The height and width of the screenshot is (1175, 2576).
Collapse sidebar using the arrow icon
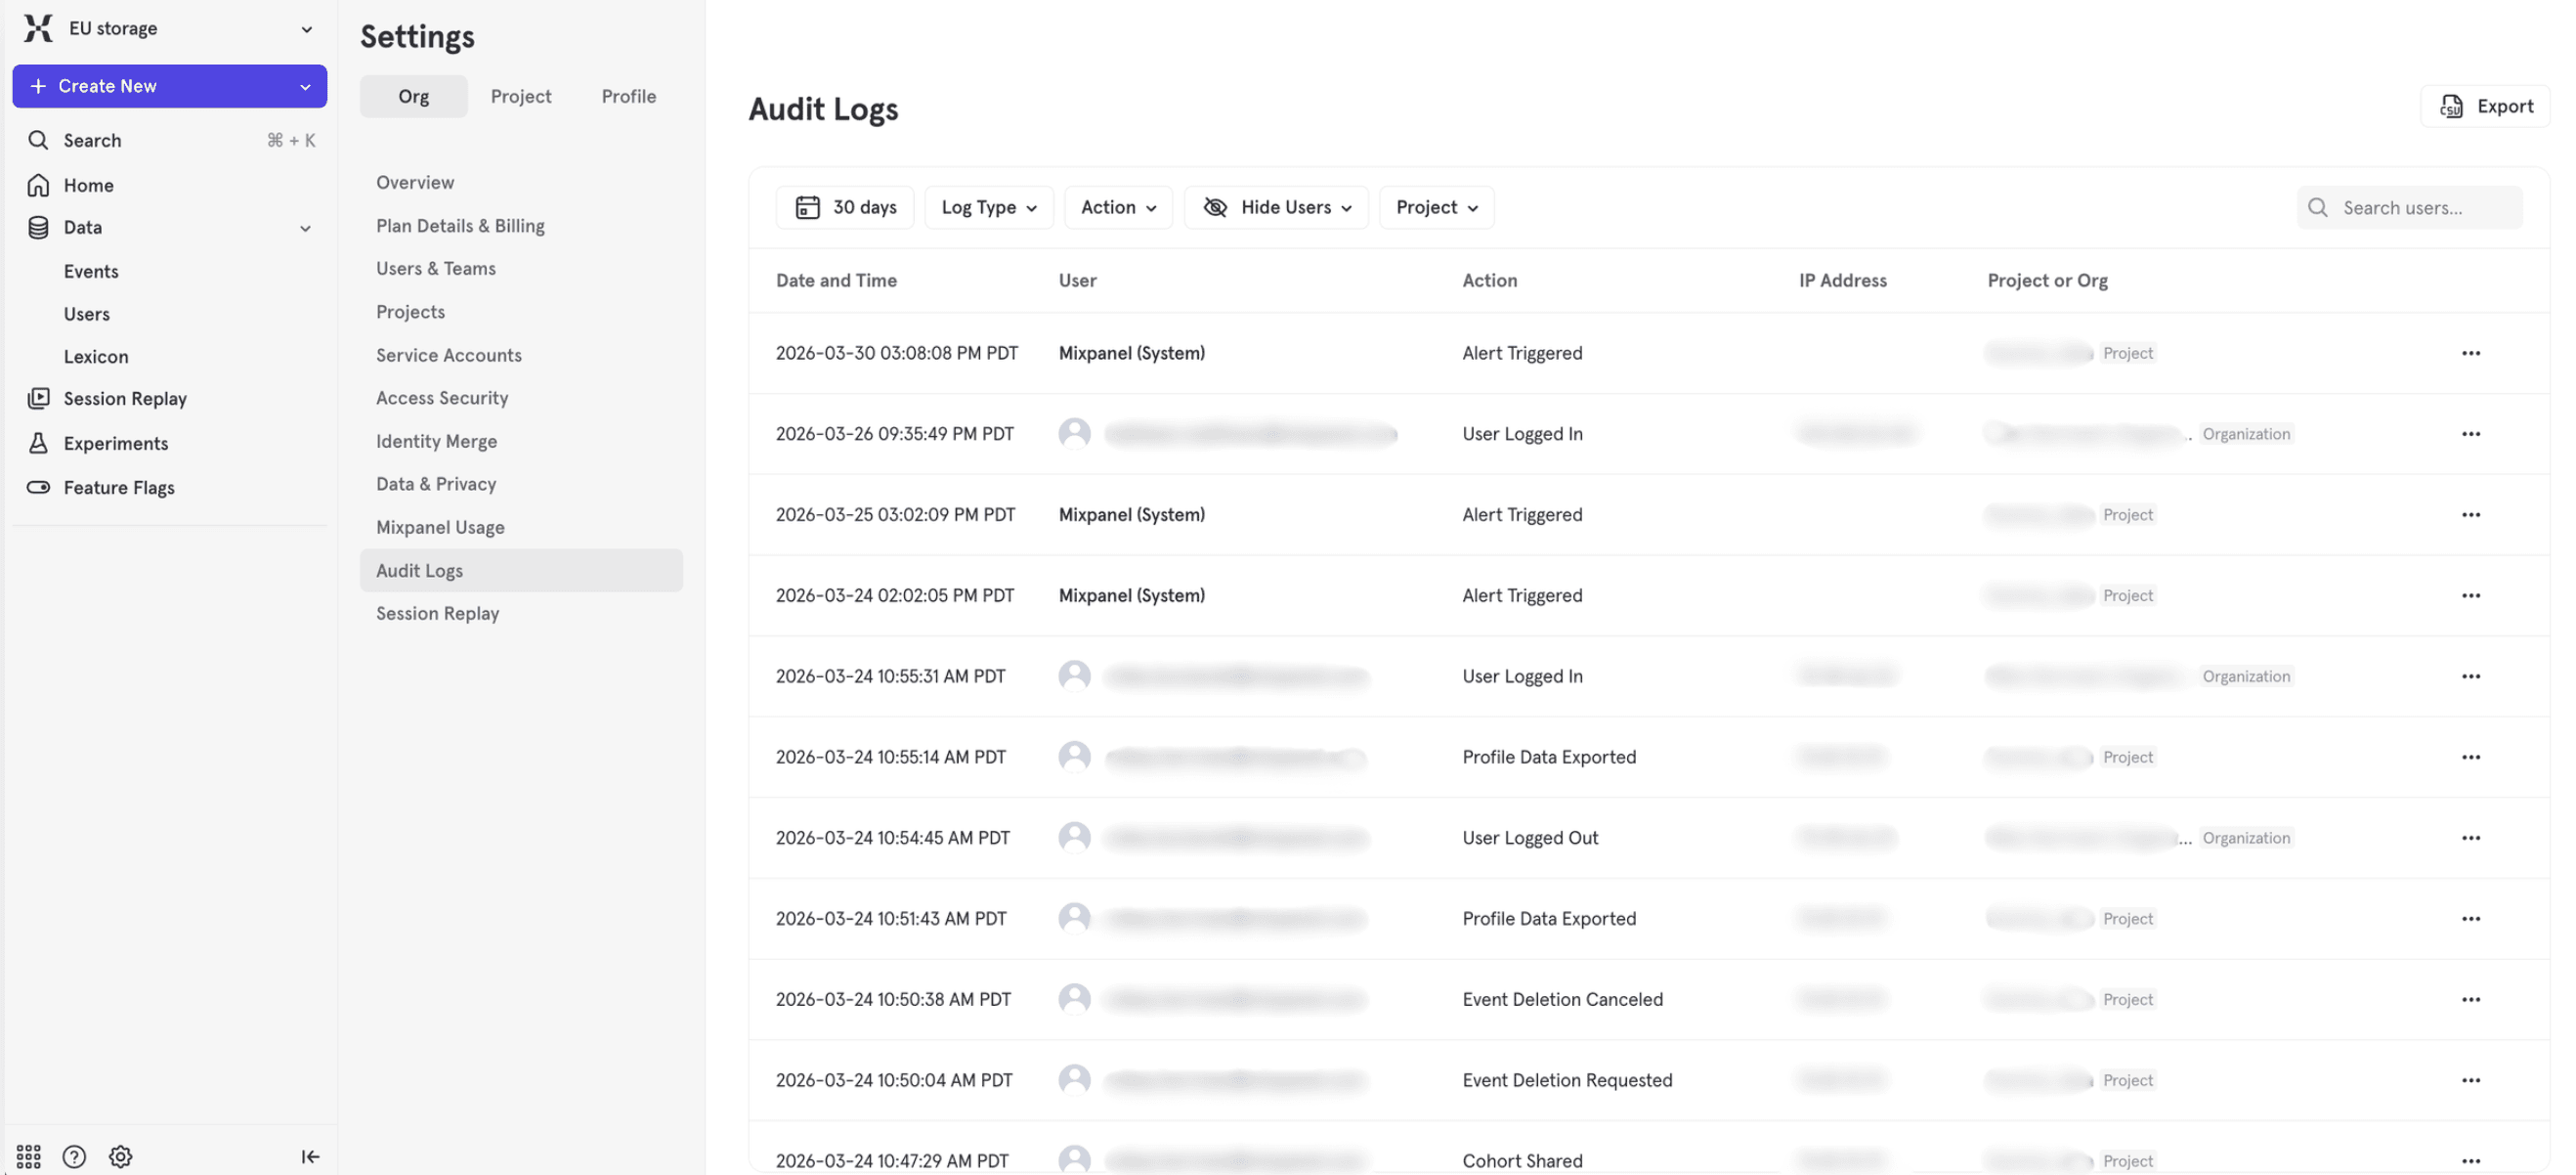[310, 1156]
